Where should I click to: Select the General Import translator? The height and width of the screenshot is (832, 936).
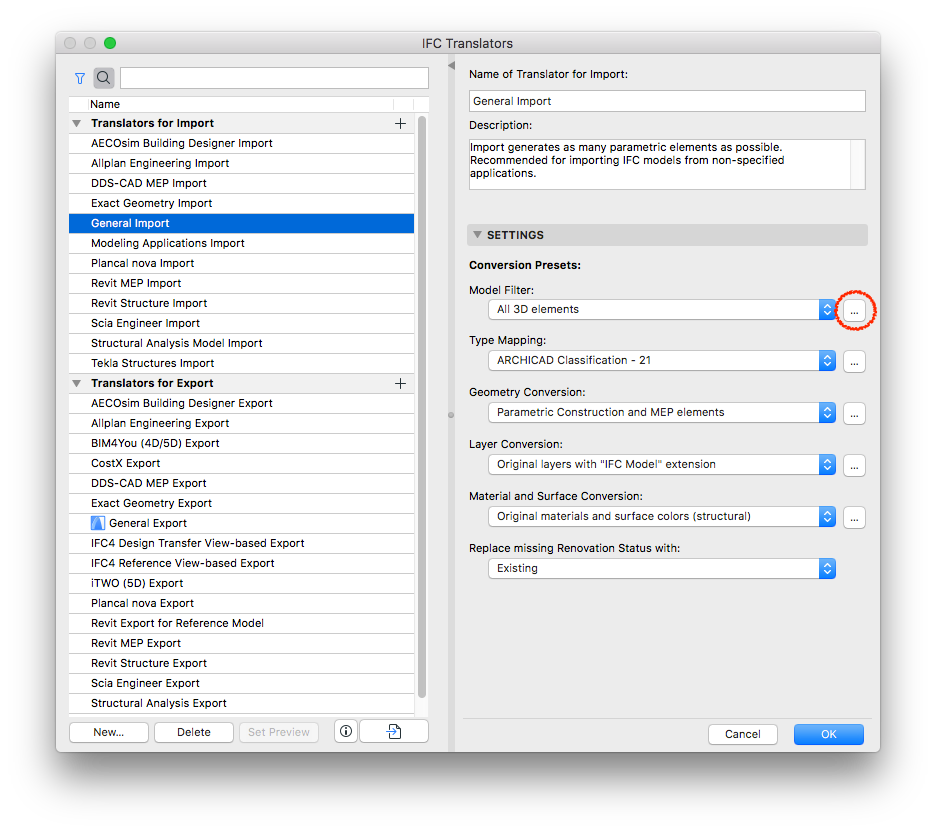pyautogui.click(x=242, y=223)
